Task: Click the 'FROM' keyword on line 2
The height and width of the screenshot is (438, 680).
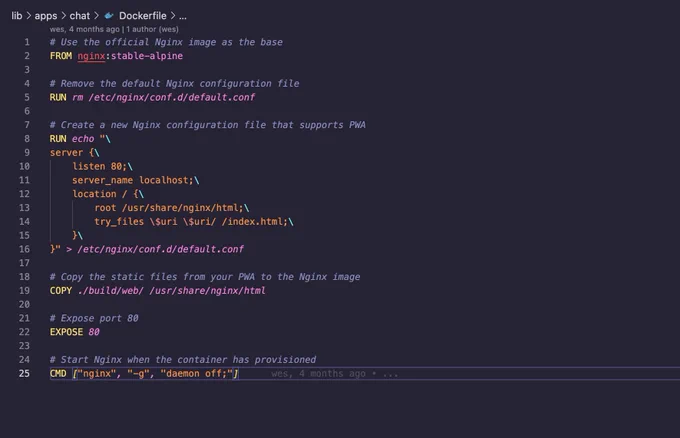Action: pos(61,56)
